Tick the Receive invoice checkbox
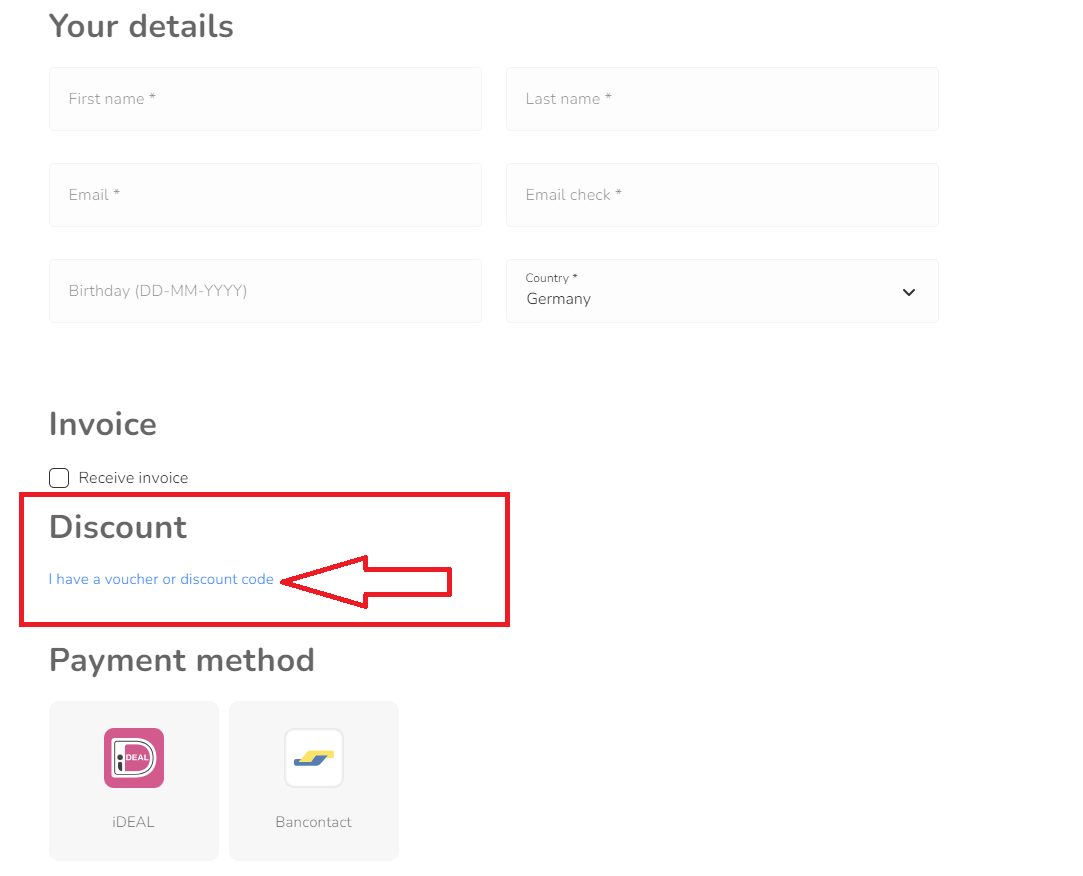 59,478
